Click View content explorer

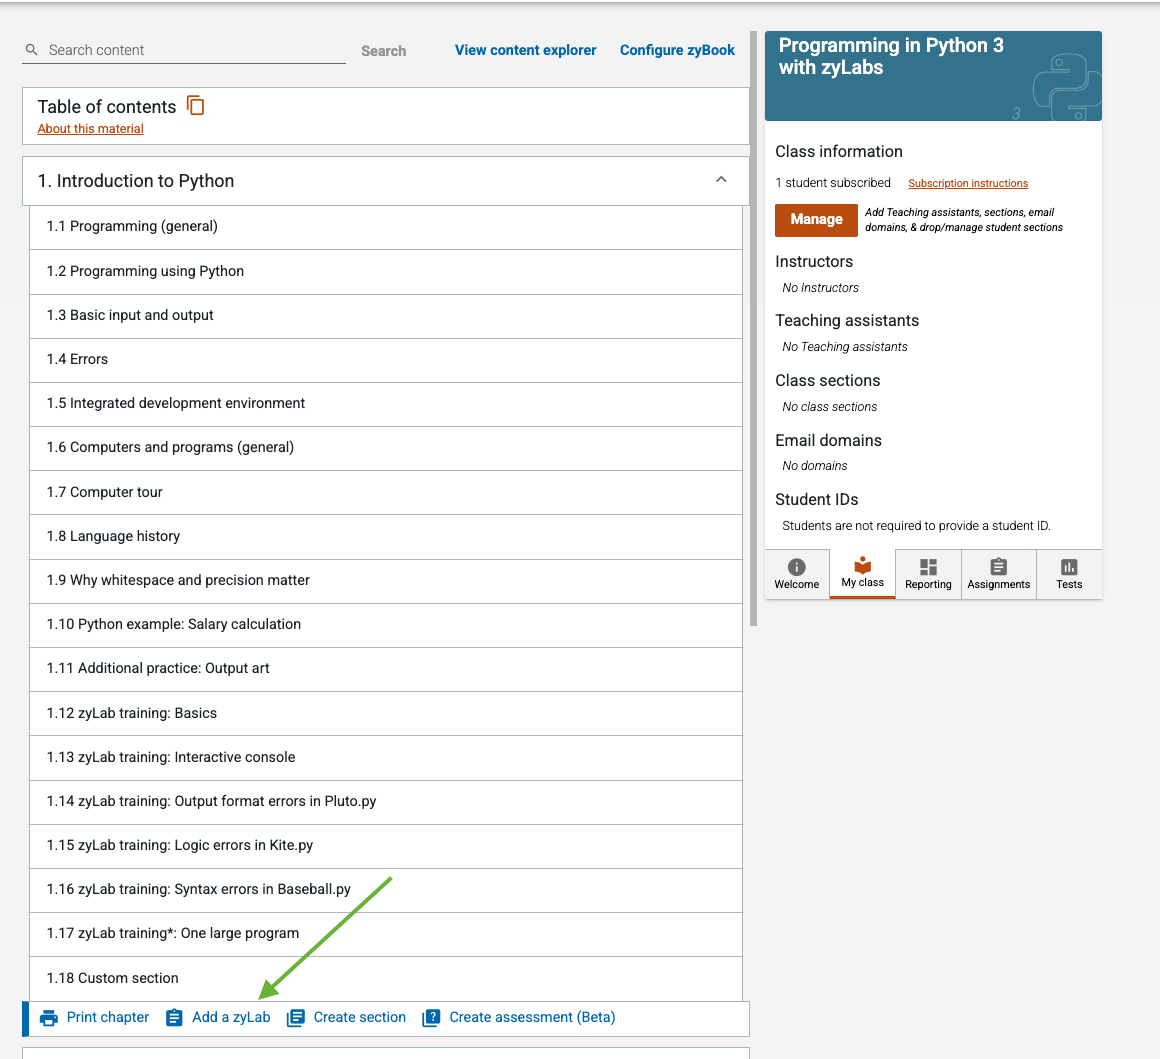[525, 50]
